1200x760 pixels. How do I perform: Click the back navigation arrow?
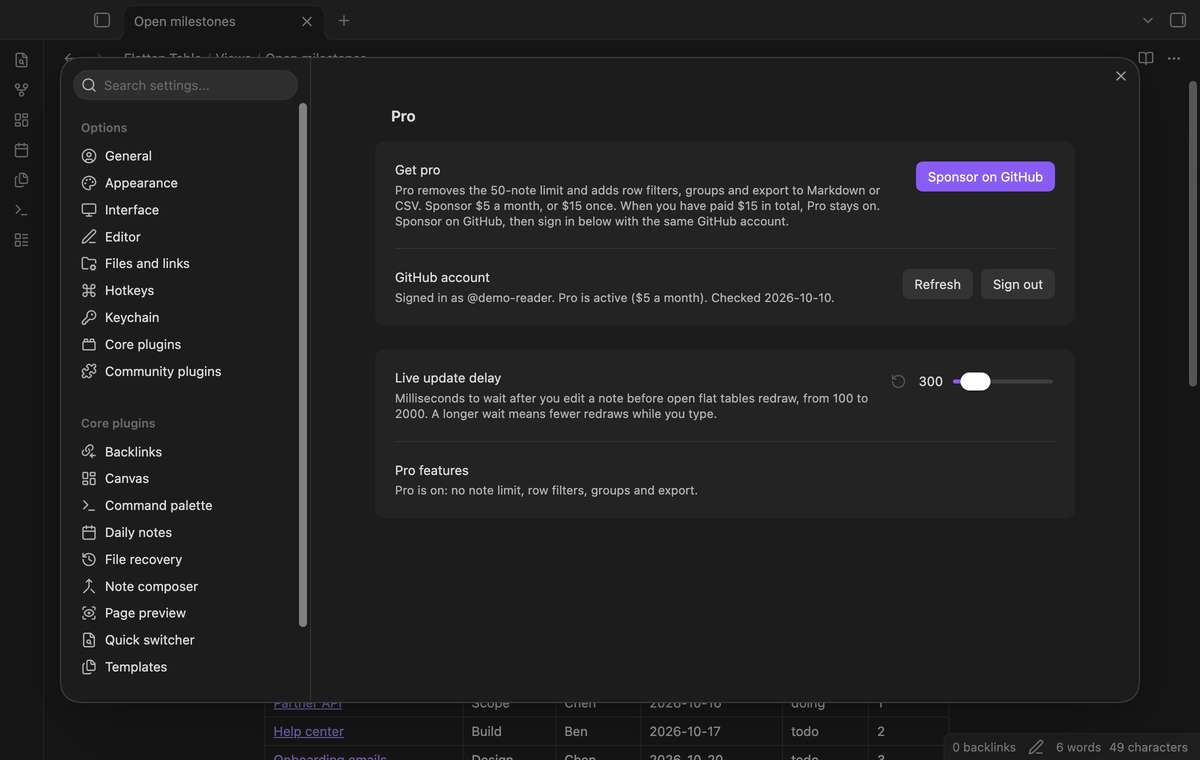(x=69, y=58)
